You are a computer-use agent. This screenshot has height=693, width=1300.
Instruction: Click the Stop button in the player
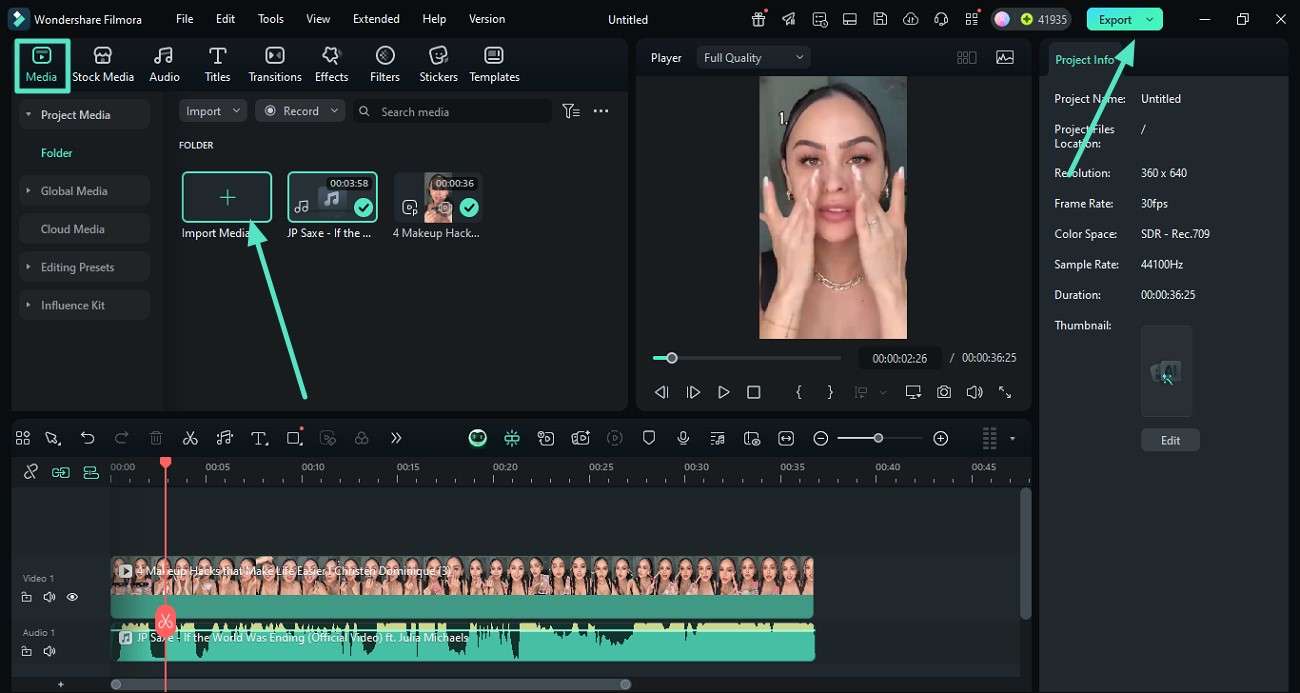[x=754, y=393]
